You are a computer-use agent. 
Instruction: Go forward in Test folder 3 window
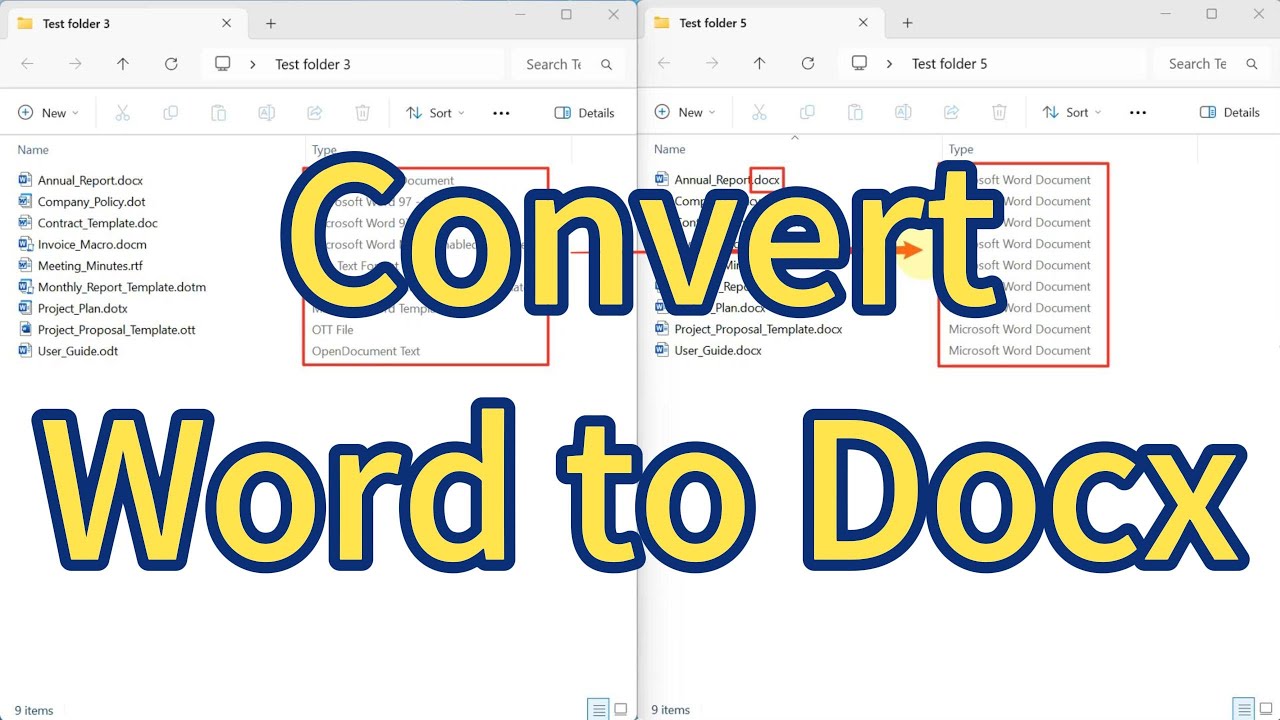point(75,64)
